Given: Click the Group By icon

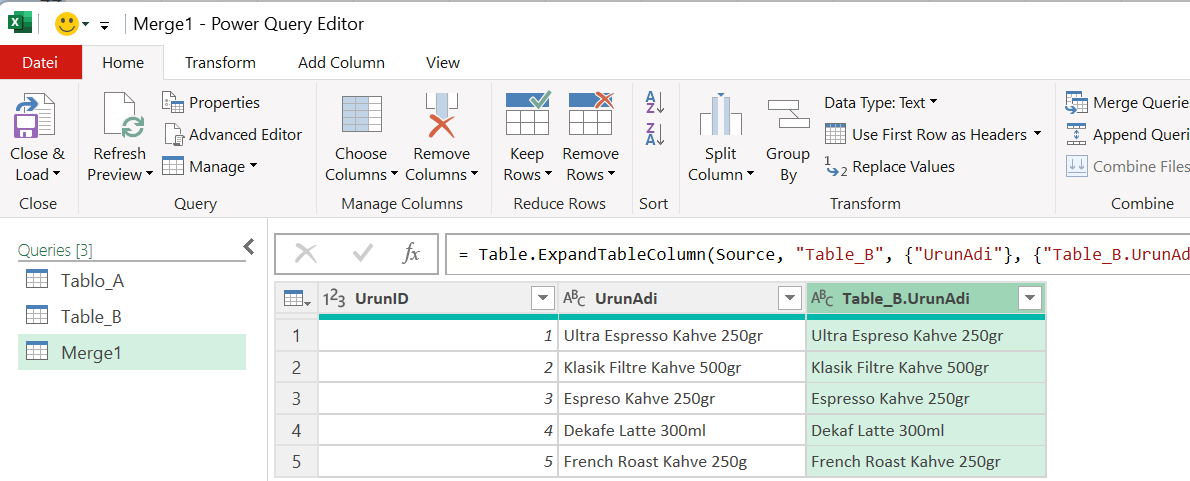Looking at the screenshot, I should (788, 116).
